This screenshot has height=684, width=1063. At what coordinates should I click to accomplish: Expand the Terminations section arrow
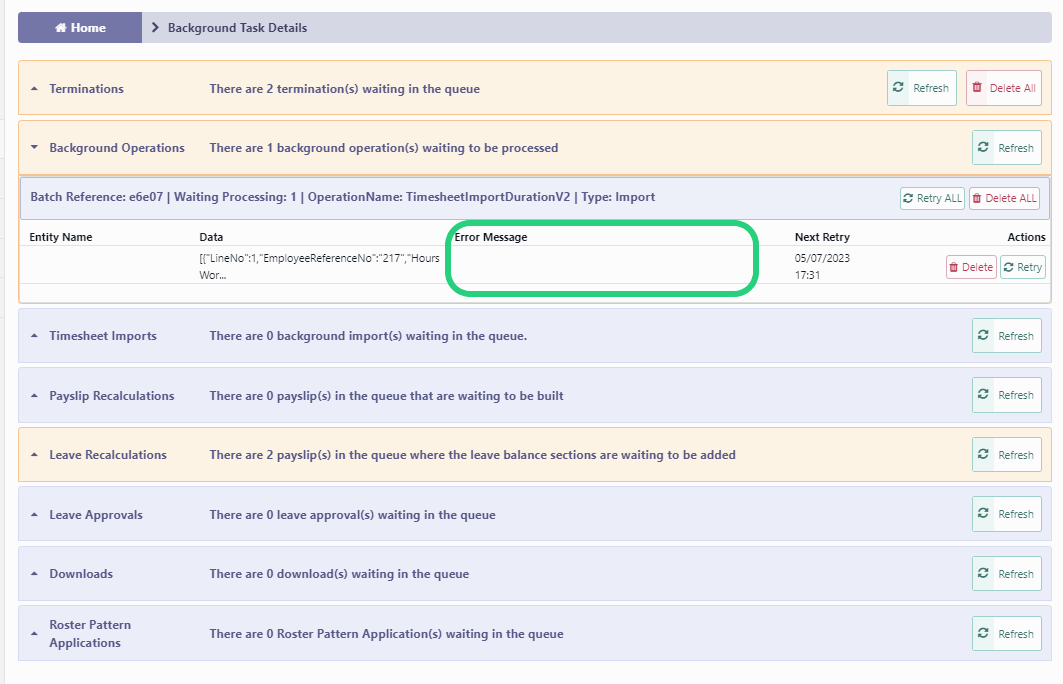[x=35, y=89]
